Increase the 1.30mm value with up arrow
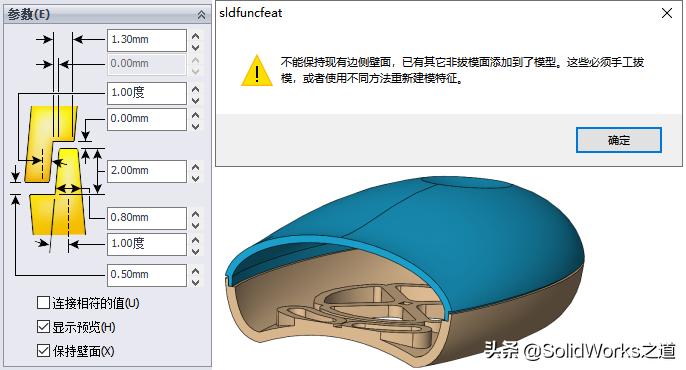 196,36
